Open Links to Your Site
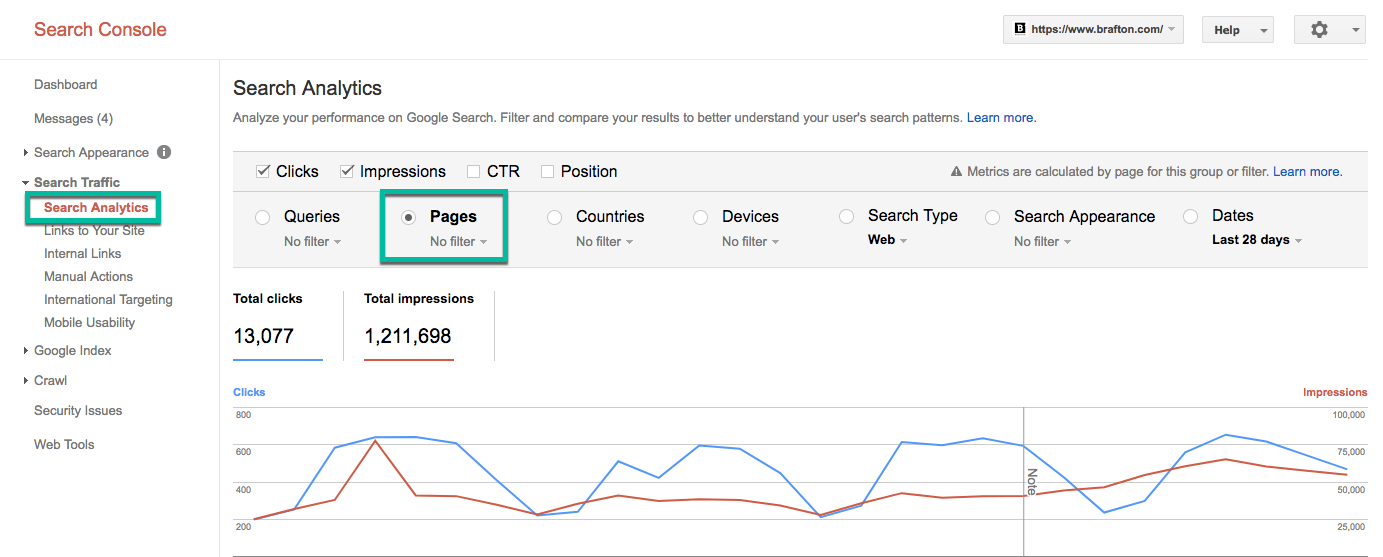 pyautogui.click(x=94, y=231)
